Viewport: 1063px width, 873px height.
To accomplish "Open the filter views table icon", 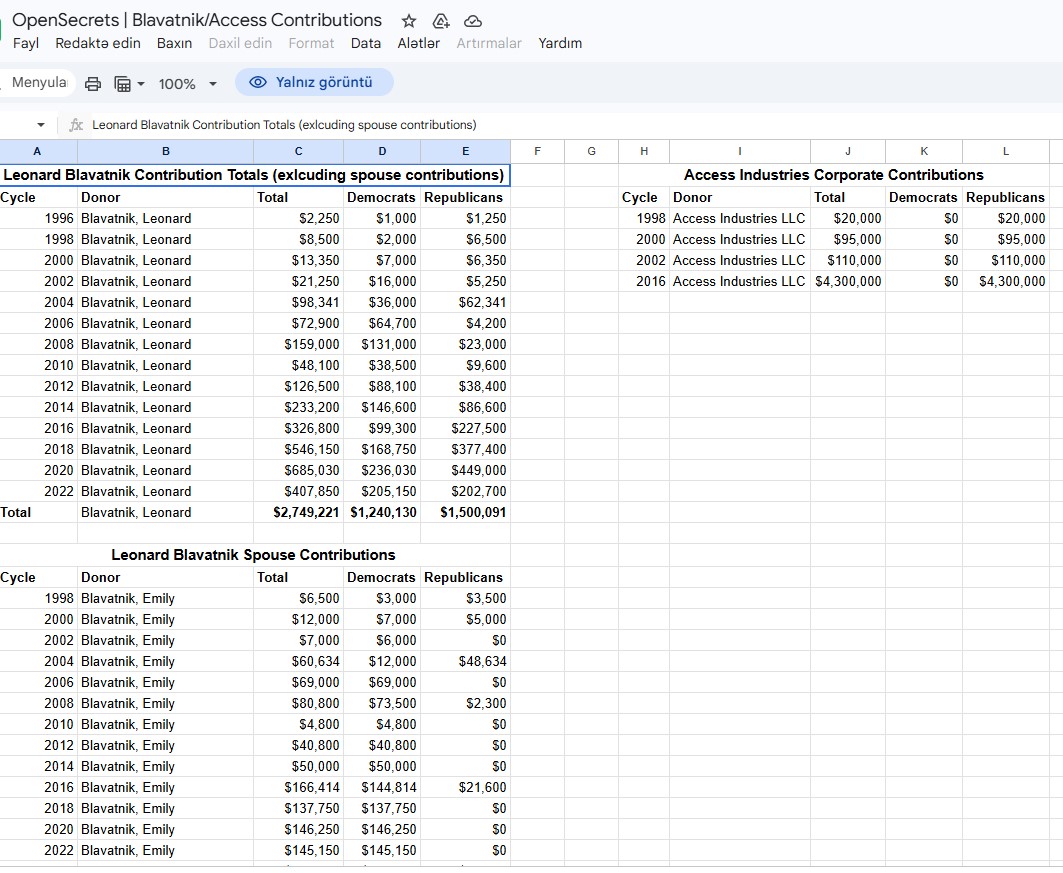I will tap(123, 83).
